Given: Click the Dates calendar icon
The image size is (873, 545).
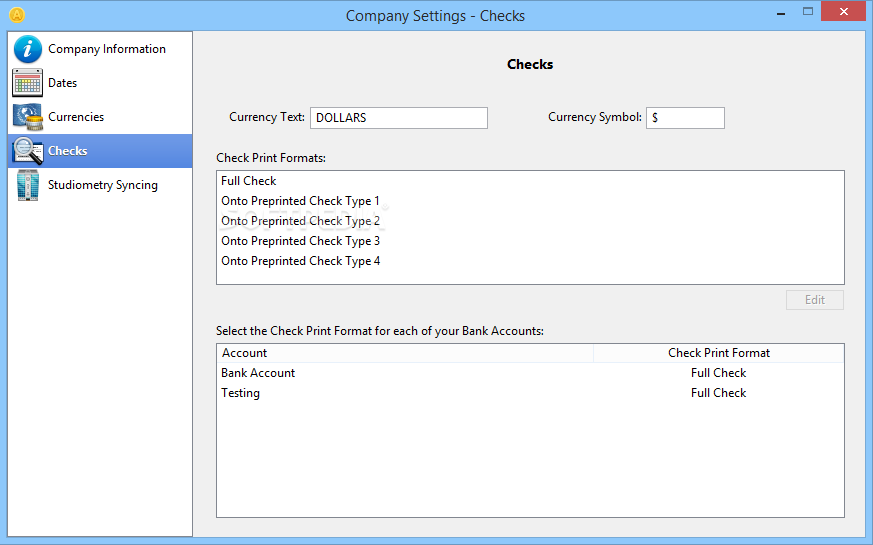Looking at the screenshot, I should coord(27,83).
